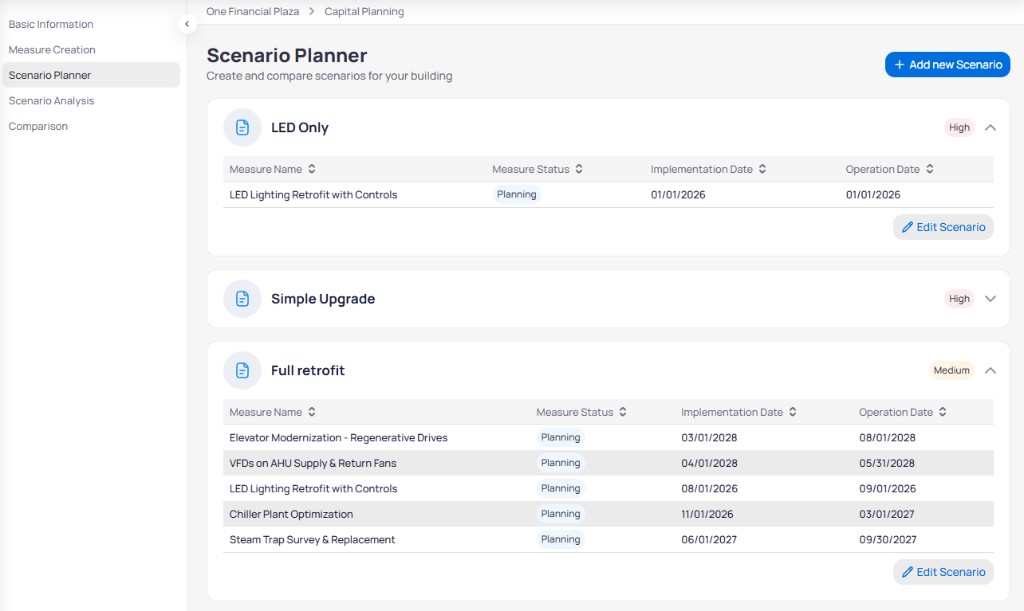Image resolution: width=1024 pixels, height=611 pixels.
Task: Click operation date 09/01/2026
Action: 888,488
